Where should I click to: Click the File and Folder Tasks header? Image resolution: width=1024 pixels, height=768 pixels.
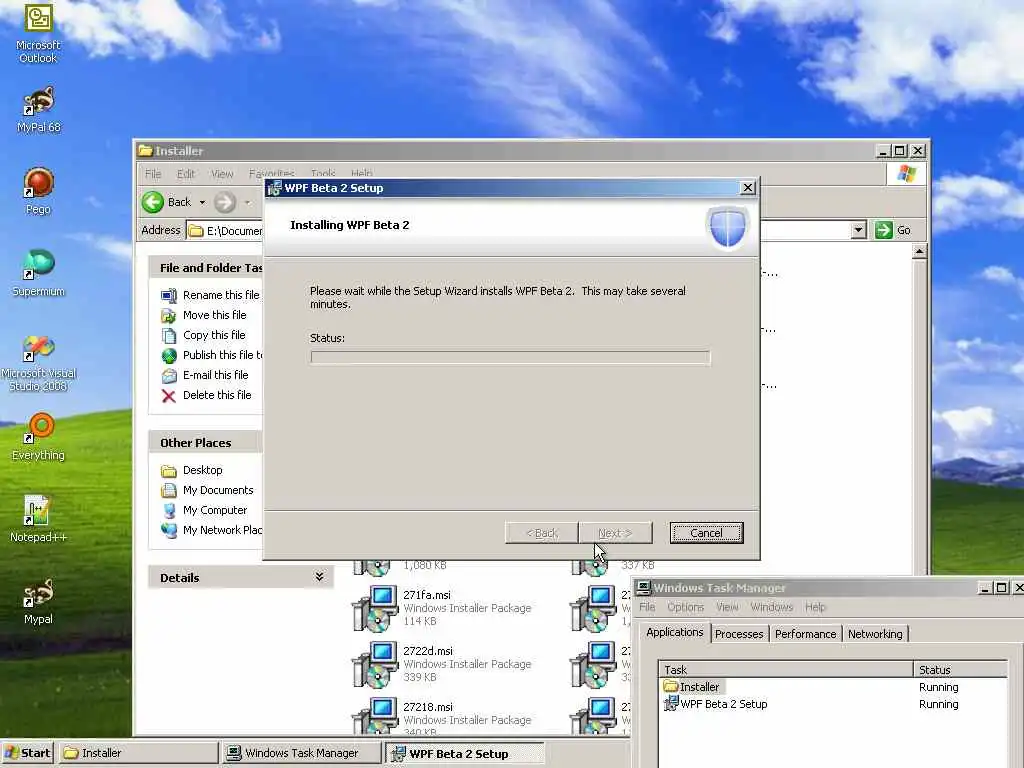206,268
